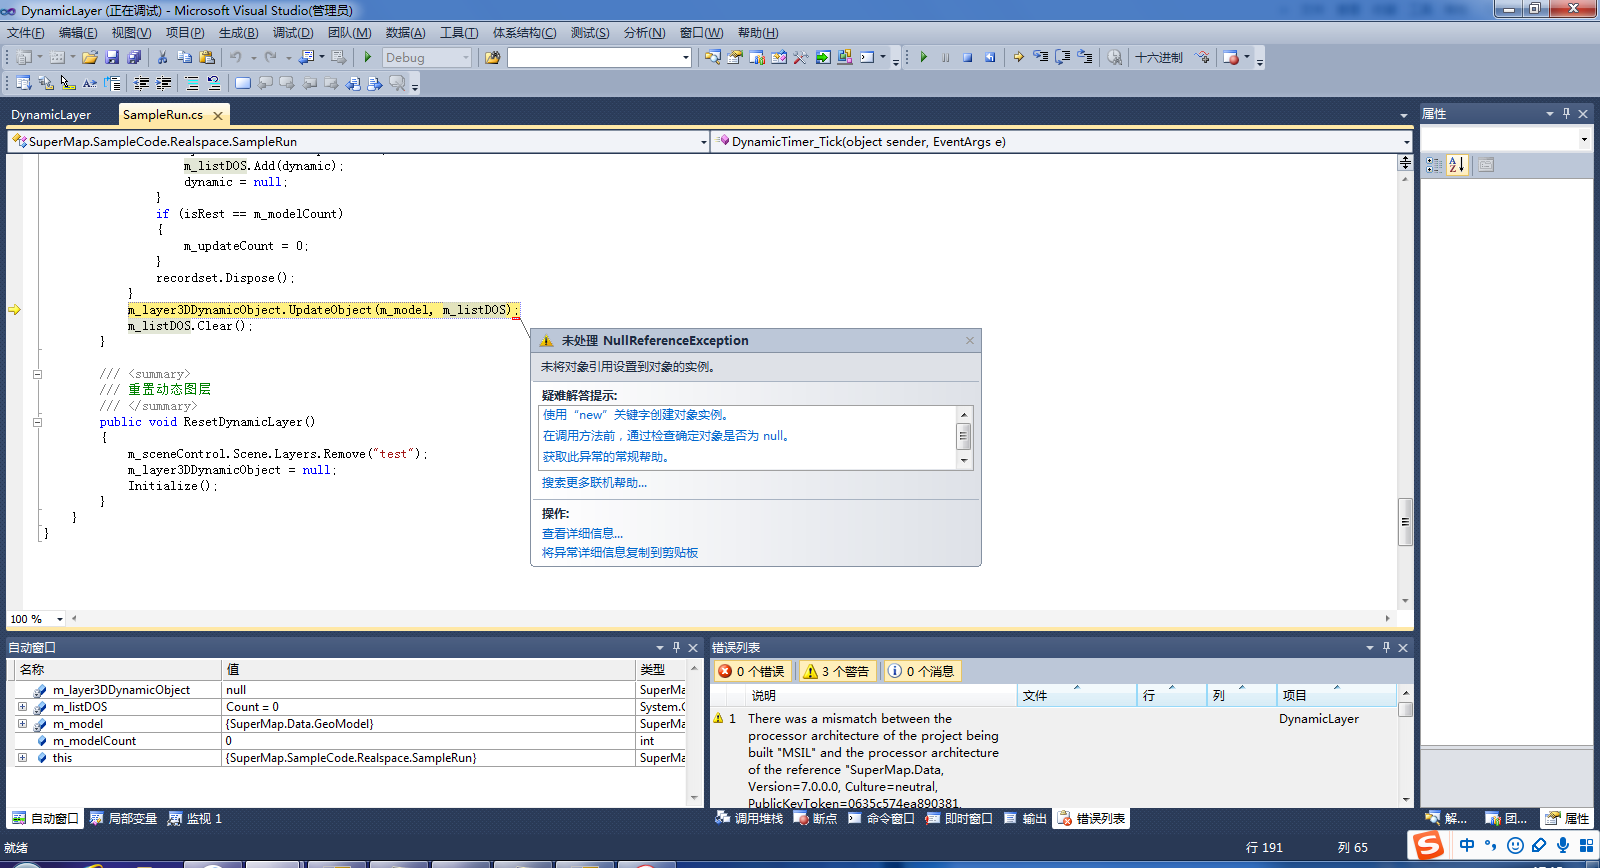Click the 说明 column header in error list

[881, 695]
